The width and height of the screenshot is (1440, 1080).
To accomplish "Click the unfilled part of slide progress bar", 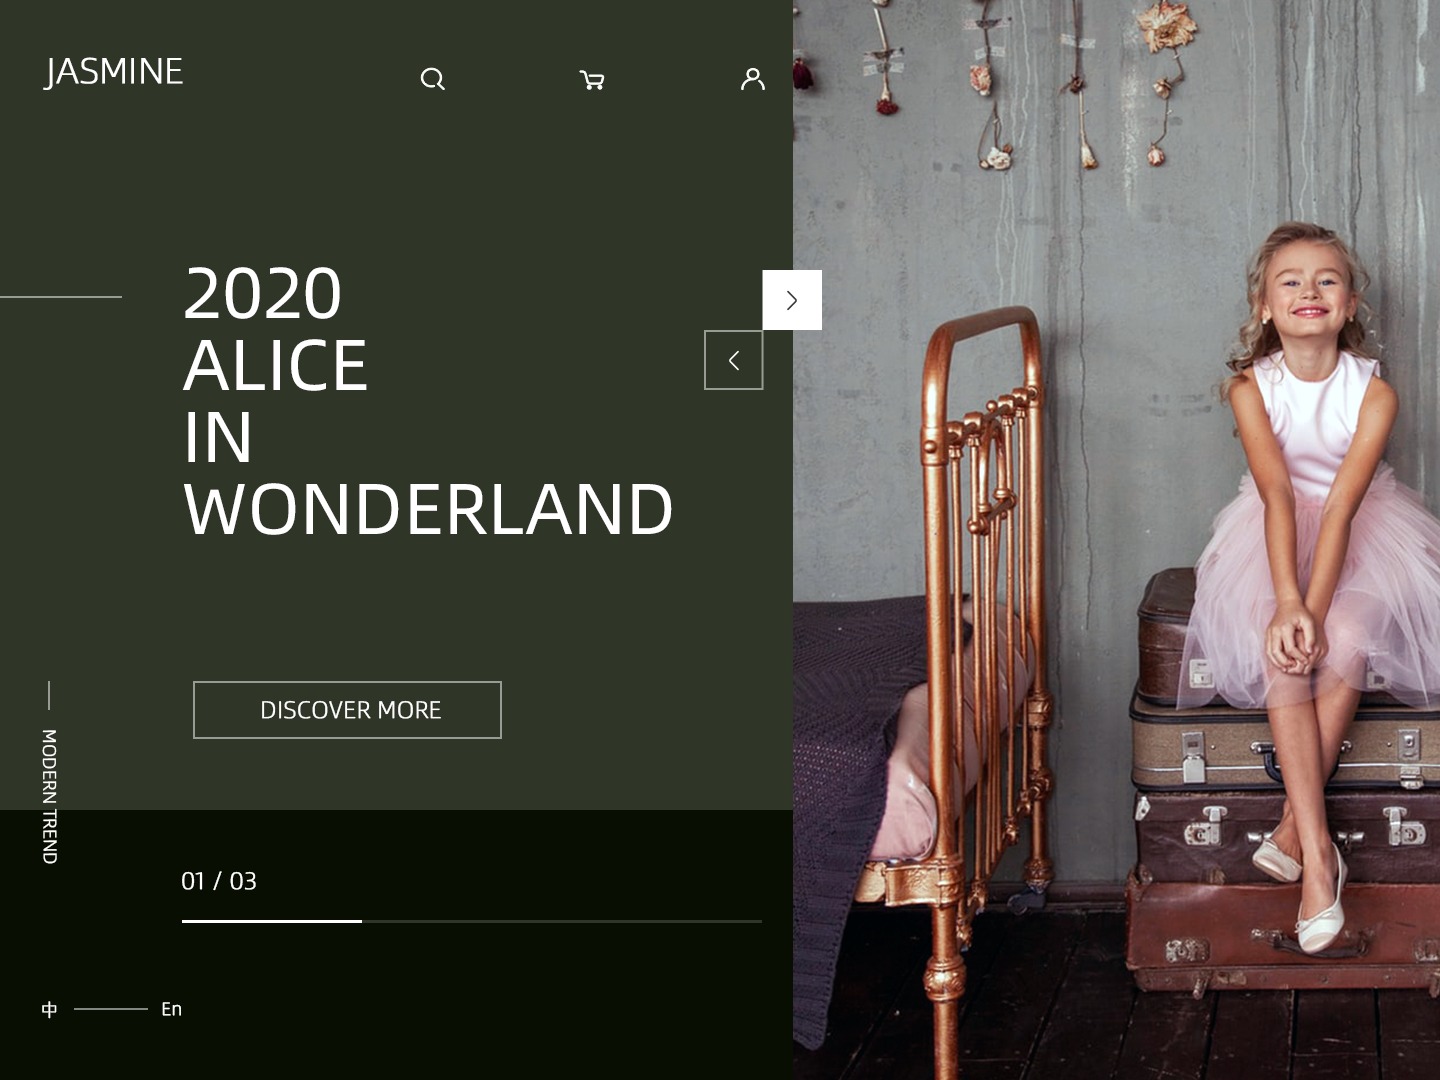I will tap(562, 921).
